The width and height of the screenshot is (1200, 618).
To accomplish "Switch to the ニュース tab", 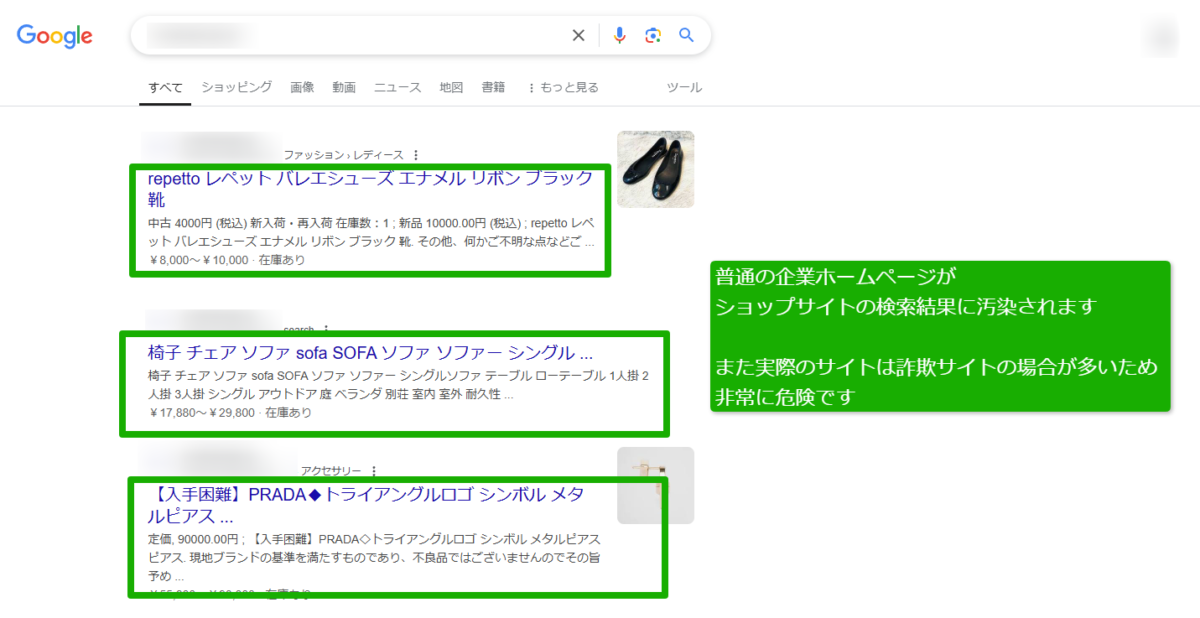I will click(397, 87).
